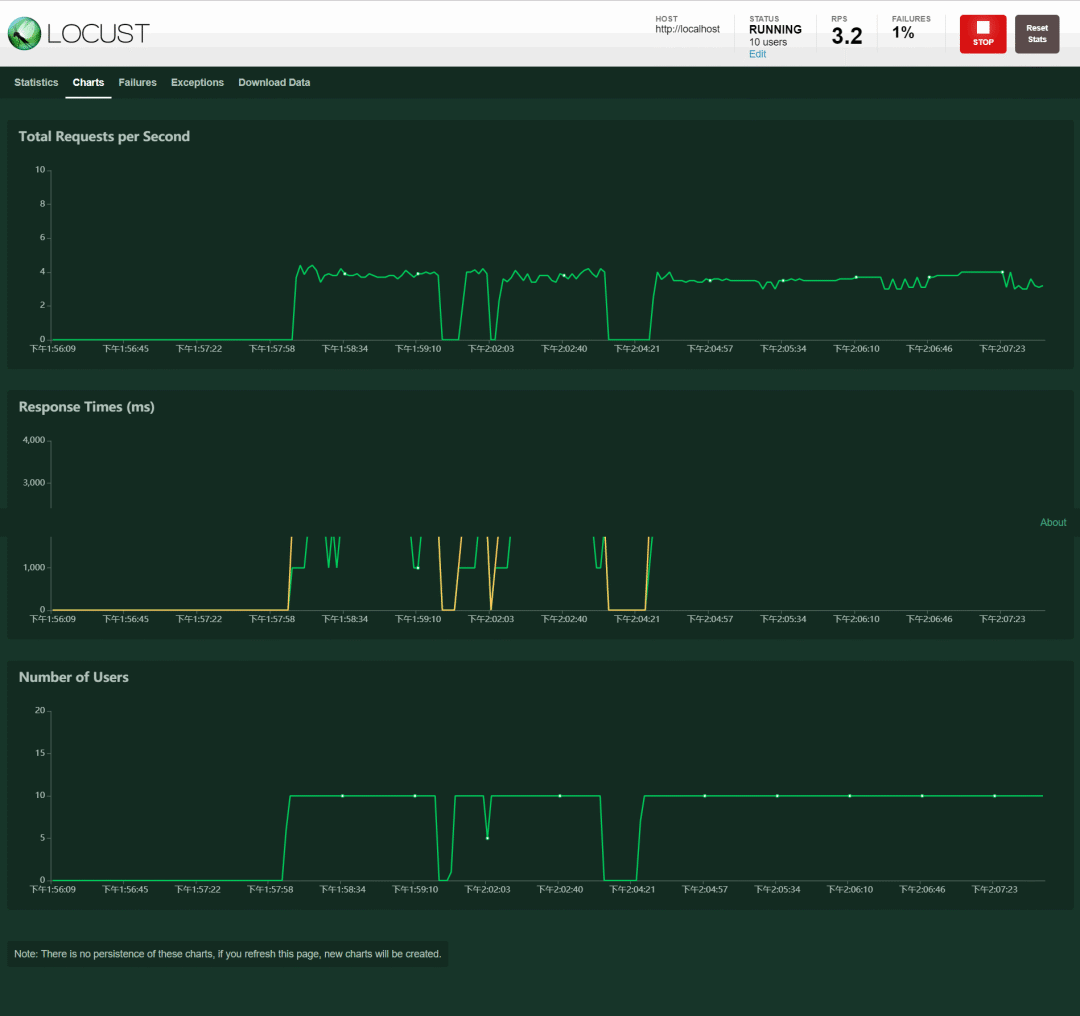Open the Exceptions tab
This screenshot has height=1016, width=1080.
(197, 82)
